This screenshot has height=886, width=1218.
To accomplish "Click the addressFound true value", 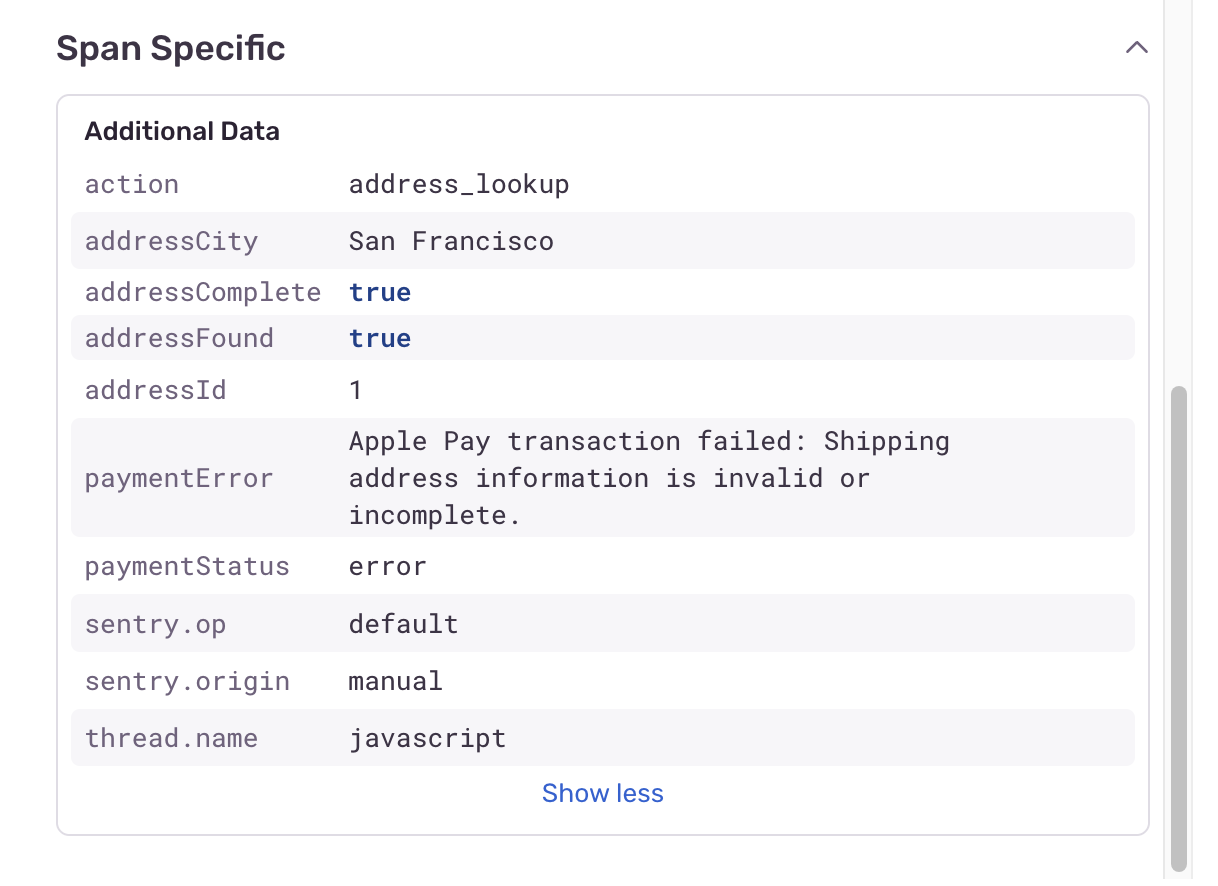I will (x=380, y=338).
